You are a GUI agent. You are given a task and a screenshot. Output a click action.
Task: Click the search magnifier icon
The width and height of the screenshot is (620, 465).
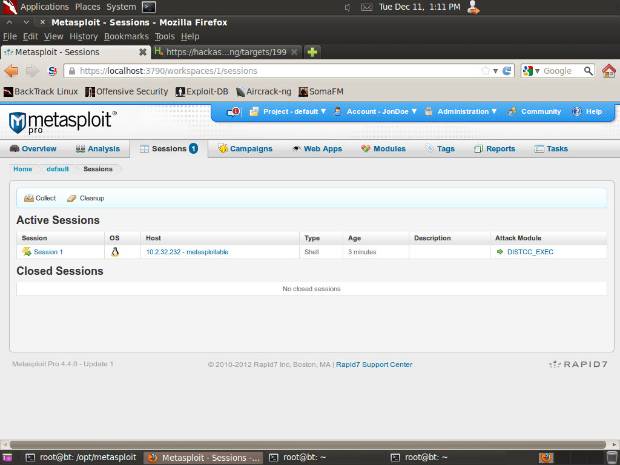(586, 71)
